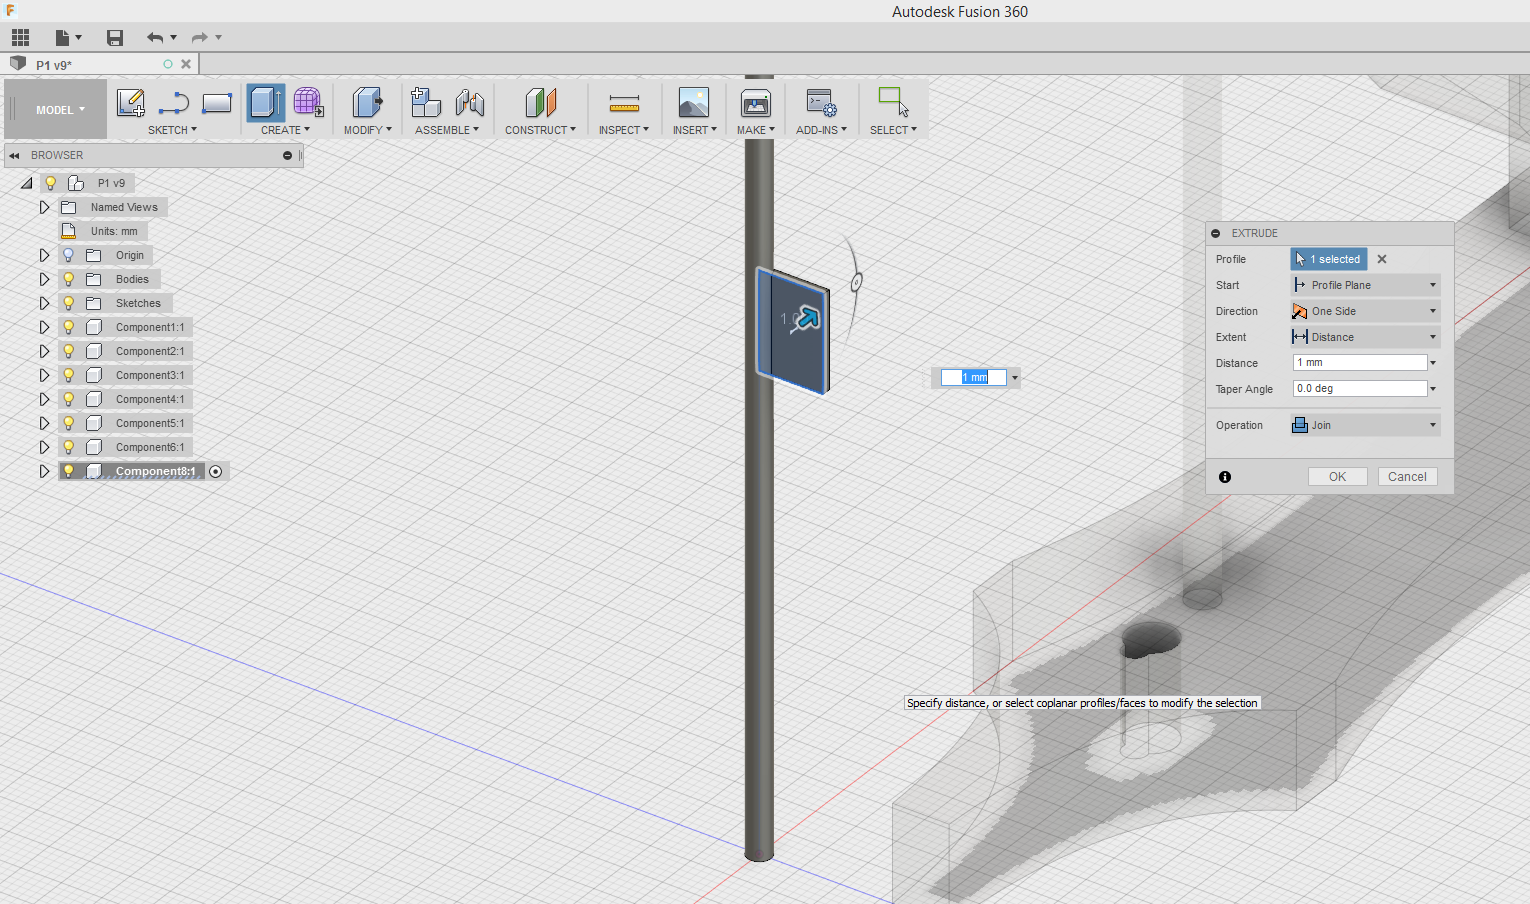Toggle visibility bulb of Component2:1
Viewport: 1530px width, 904px height.
(x=69, y=351)
